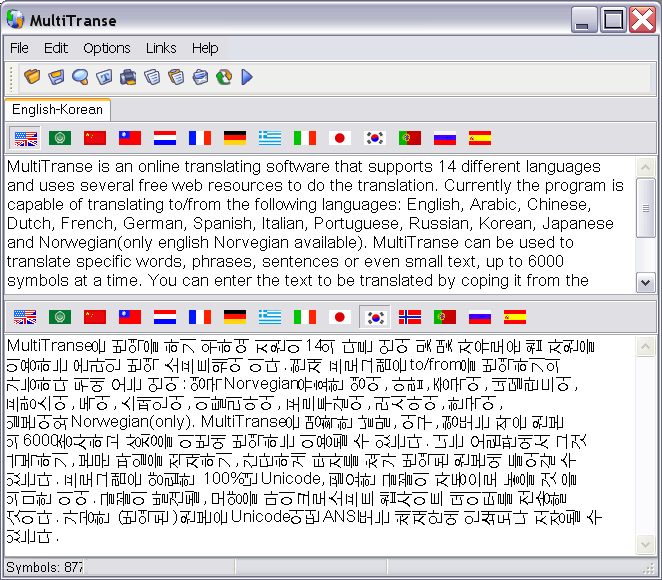Image resolution: width=662 pixels, height=580 pixels.
Task: Choose Greek flag in source language row
Action: coord(270,138)
